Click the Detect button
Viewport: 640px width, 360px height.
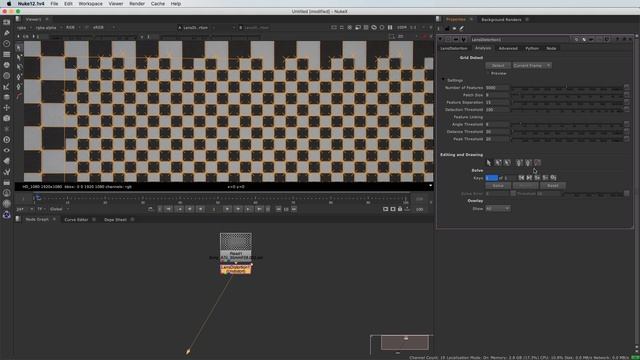498,65
